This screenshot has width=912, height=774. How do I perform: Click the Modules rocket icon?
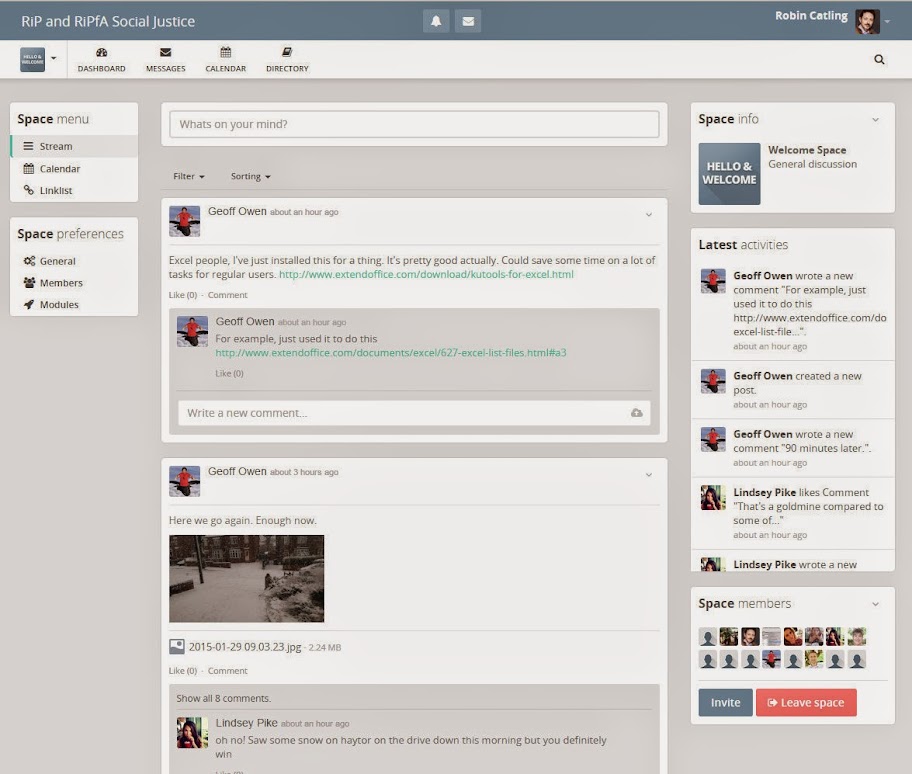[x=28, y=304]
